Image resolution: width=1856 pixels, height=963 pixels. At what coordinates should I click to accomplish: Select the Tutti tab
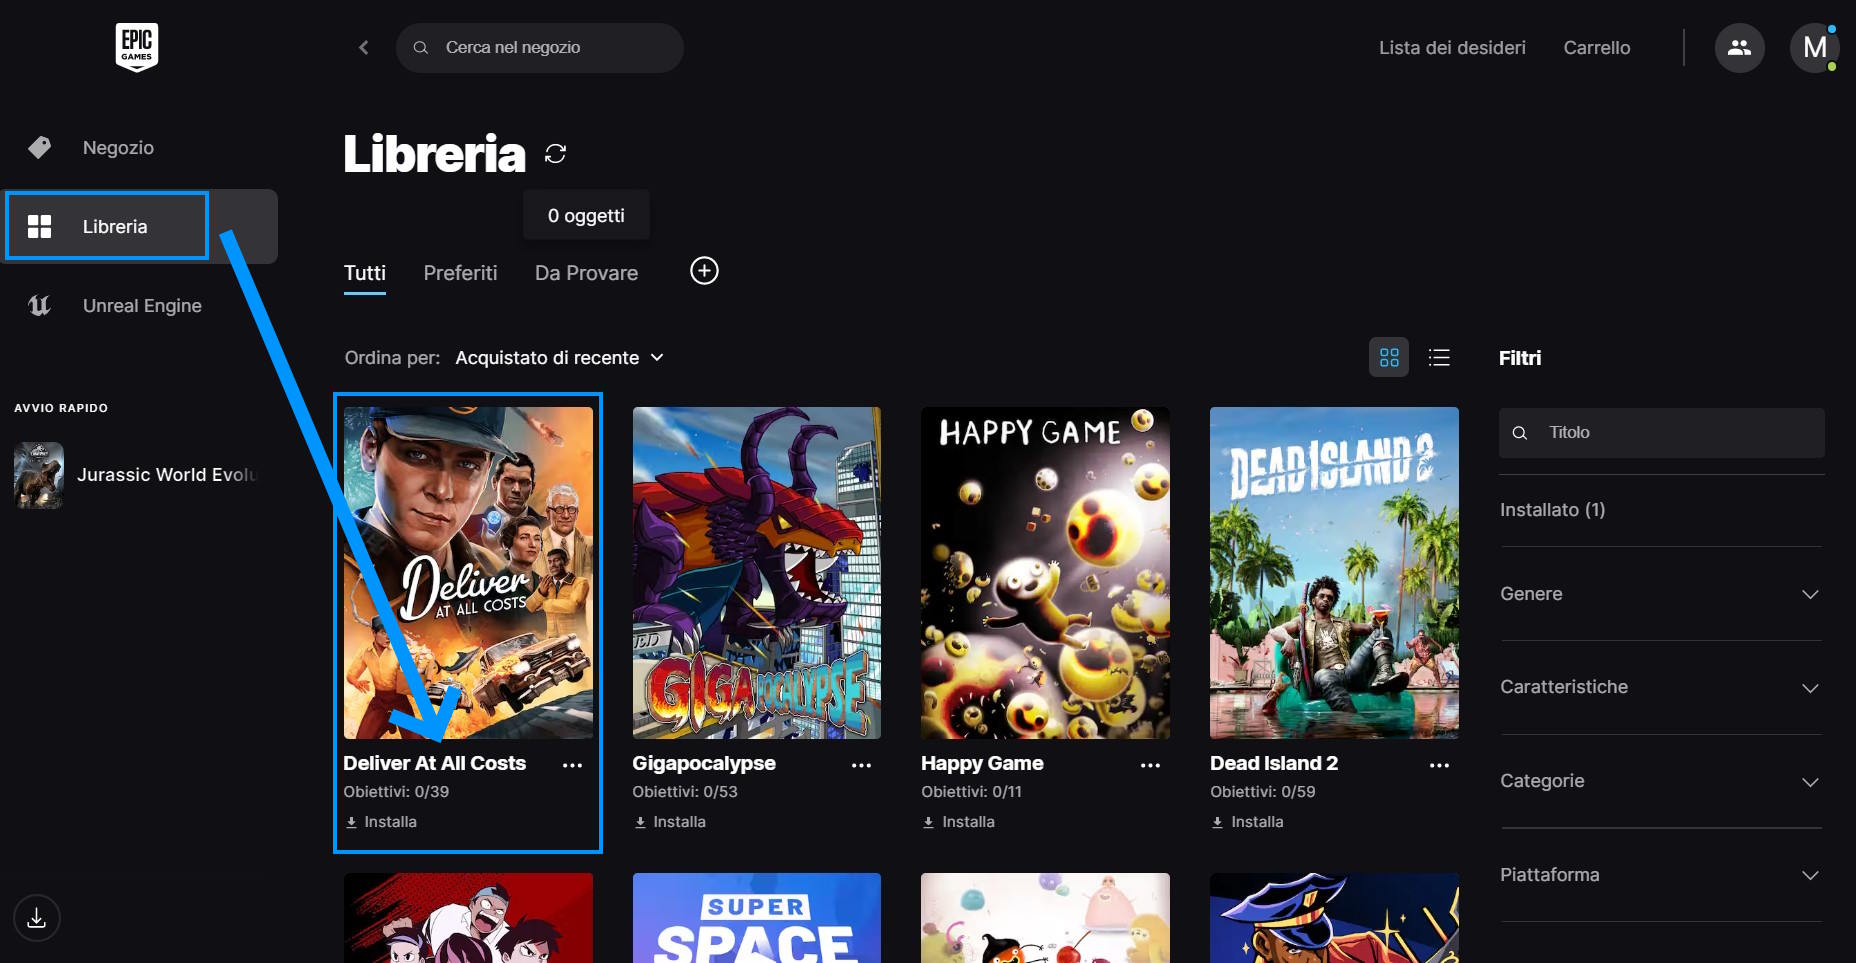point(365,273)
